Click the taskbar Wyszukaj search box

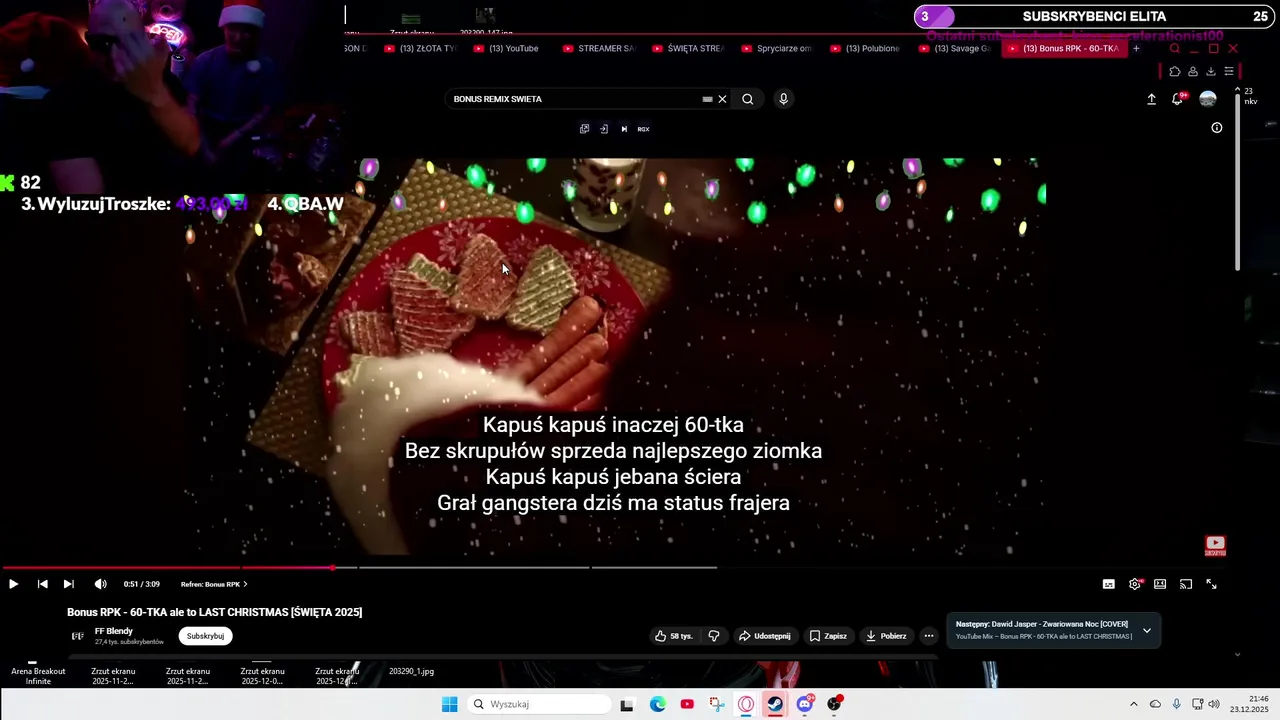click(x=538, y=704)
